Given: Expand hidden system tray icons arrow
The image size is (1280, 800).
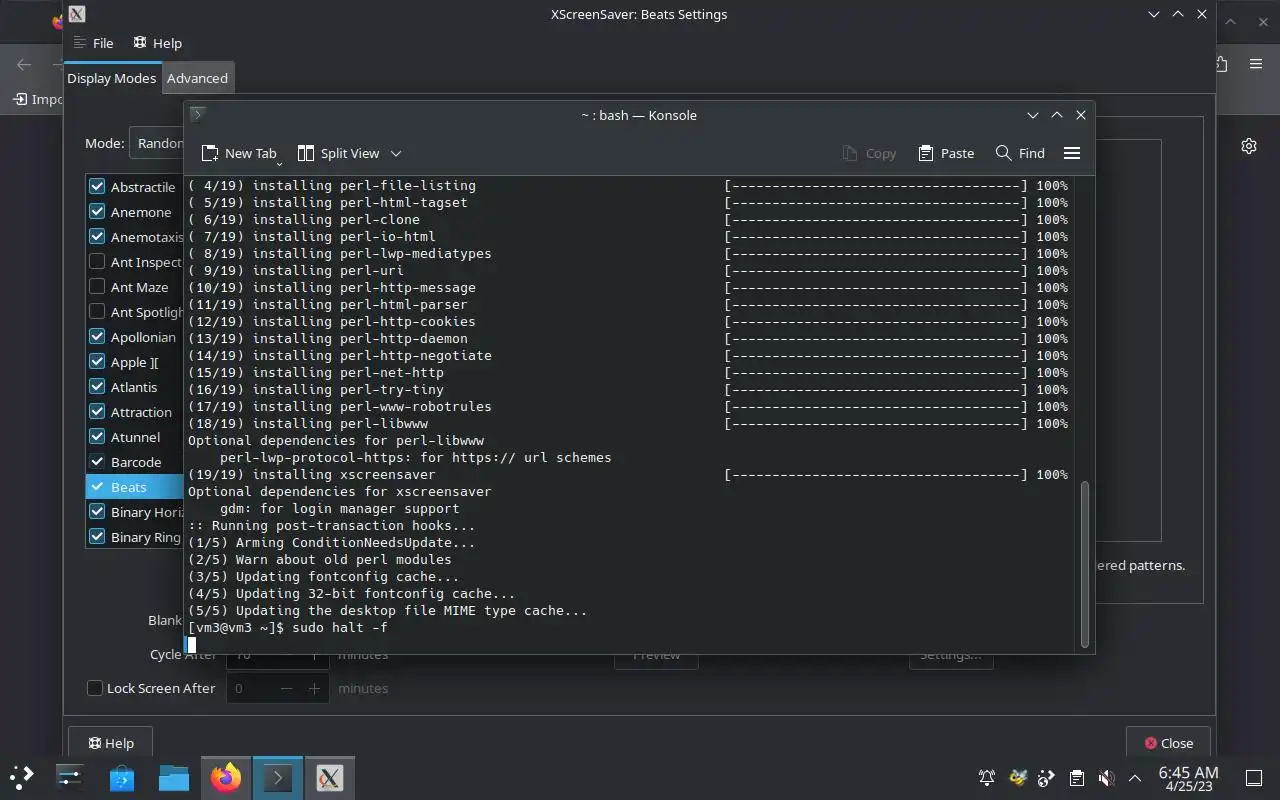Looking at the screenshot, I should point(1135,777).
